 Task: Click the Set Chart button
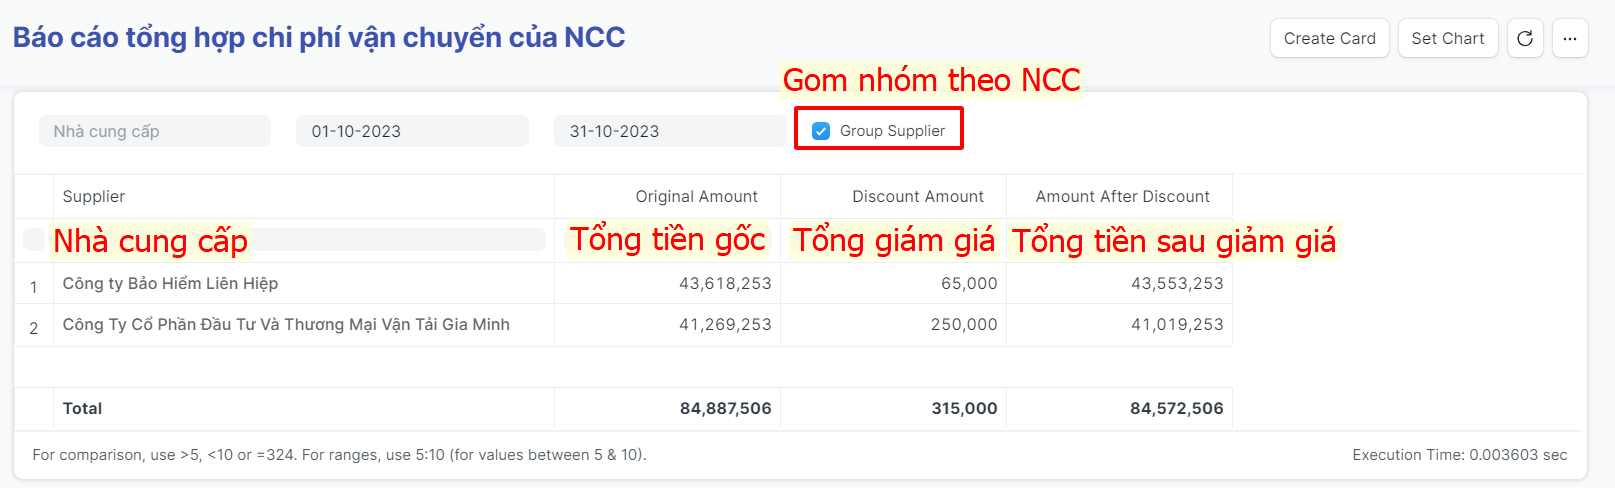pyautogui.click(x=1447, y=39)
